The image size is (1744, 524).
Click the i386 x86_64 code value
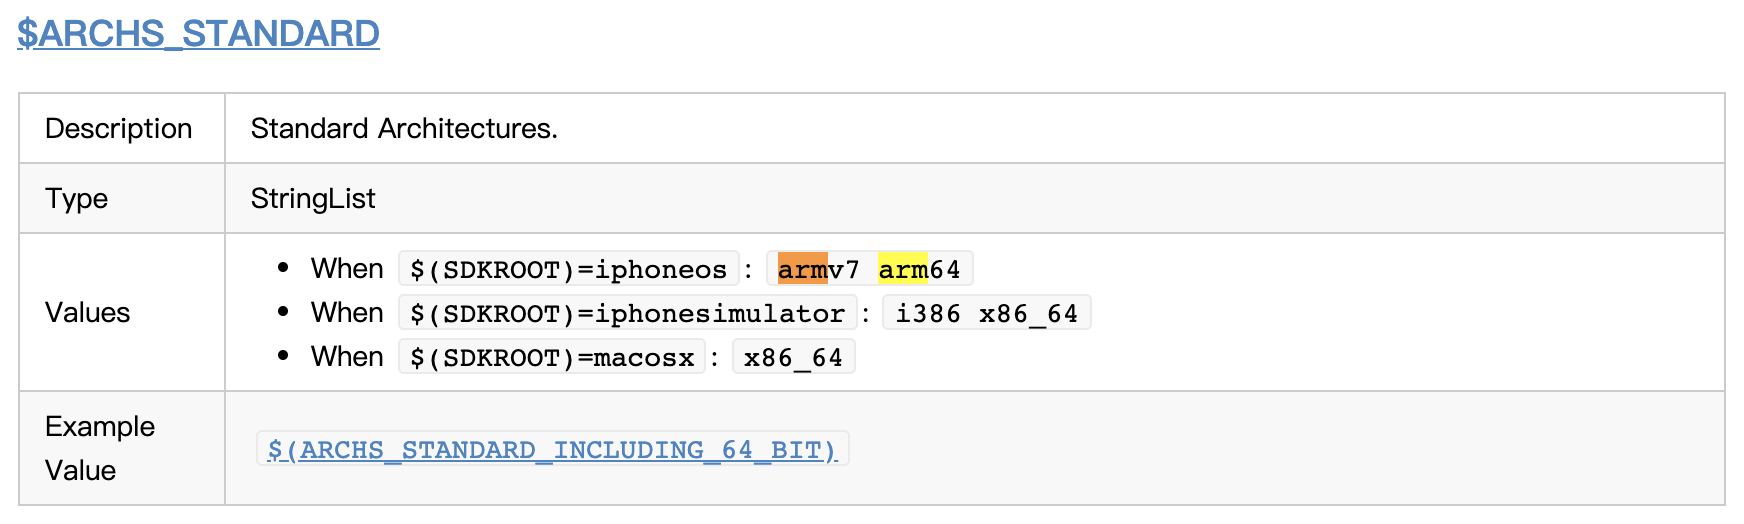[986, 313]
